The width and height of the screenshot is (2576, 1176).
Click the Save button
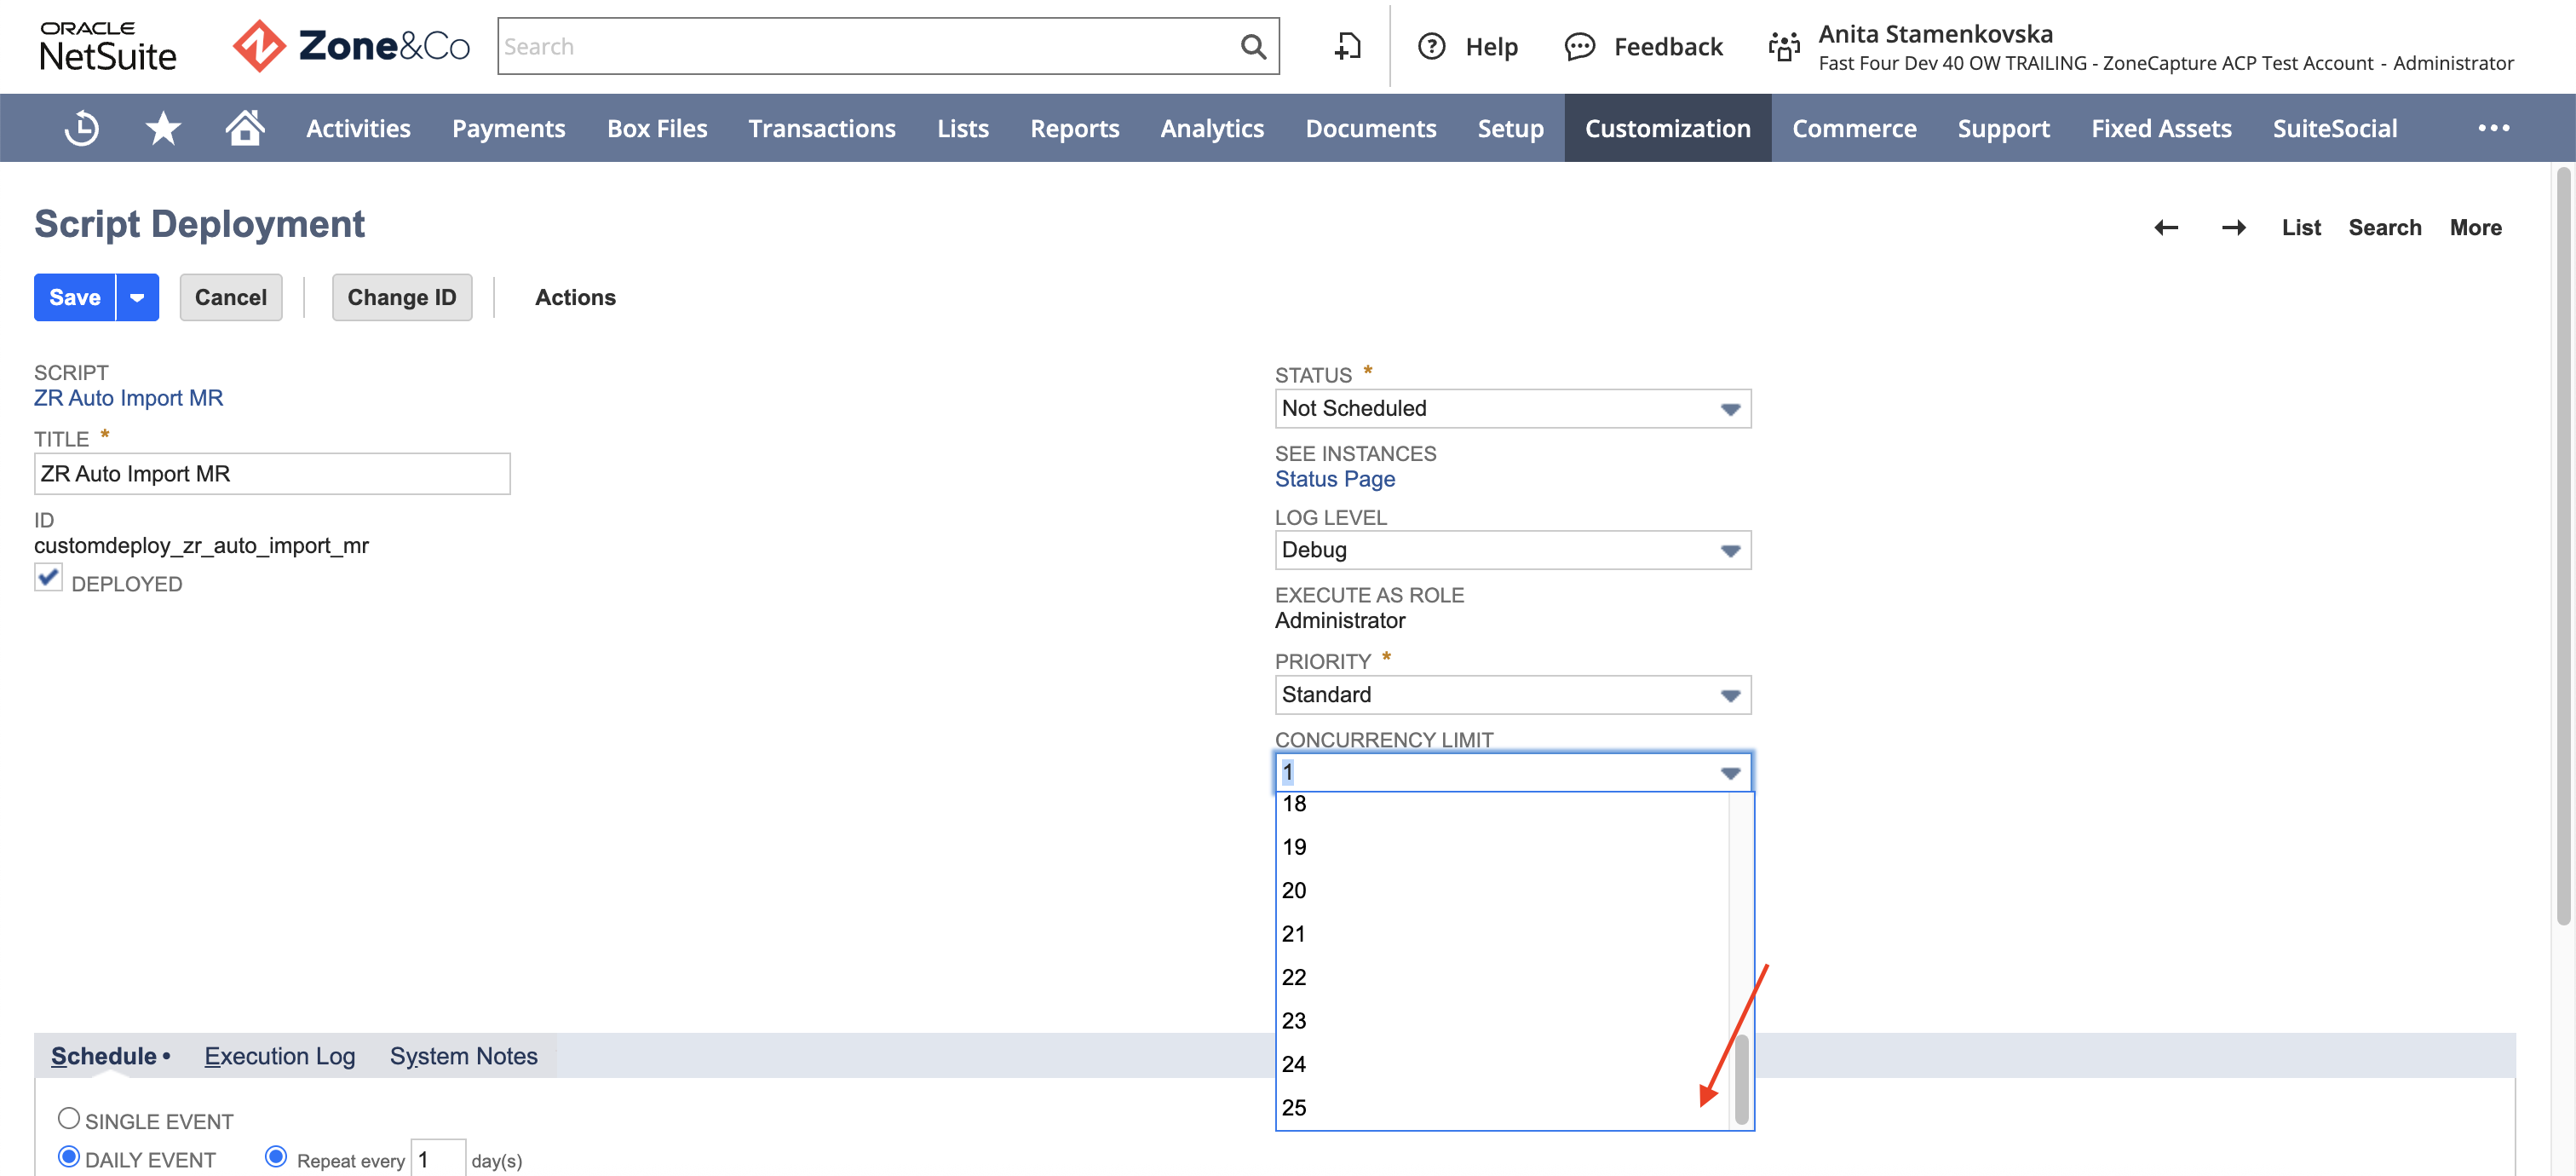coord(75,297)
